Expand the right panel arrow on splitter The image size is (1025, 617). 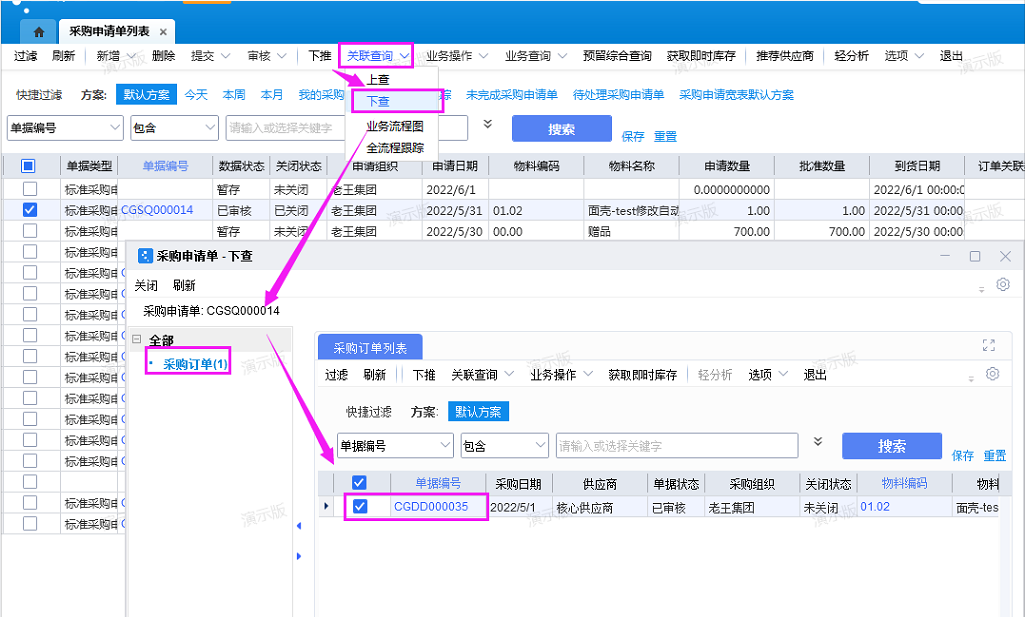[299, 556]
